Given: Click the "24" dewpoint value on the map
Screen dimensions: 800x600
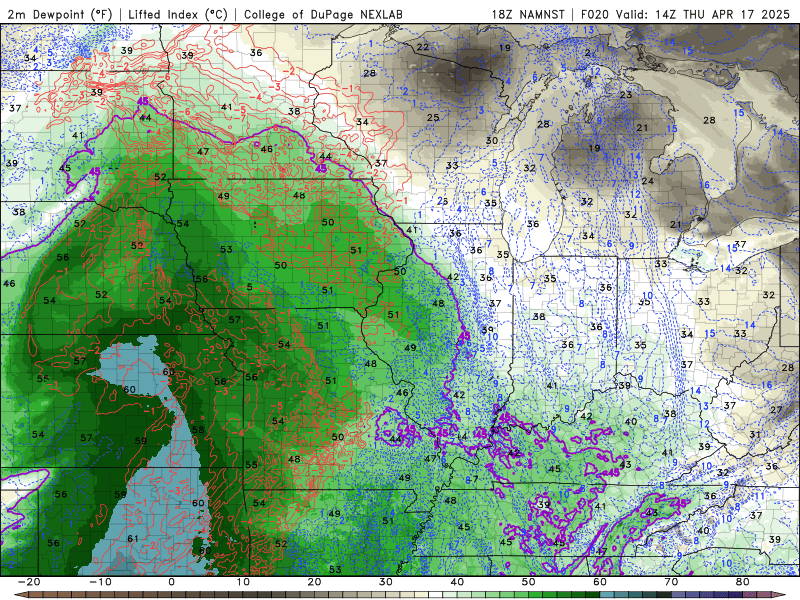Looking at the screenshot, I should point(647,181).
